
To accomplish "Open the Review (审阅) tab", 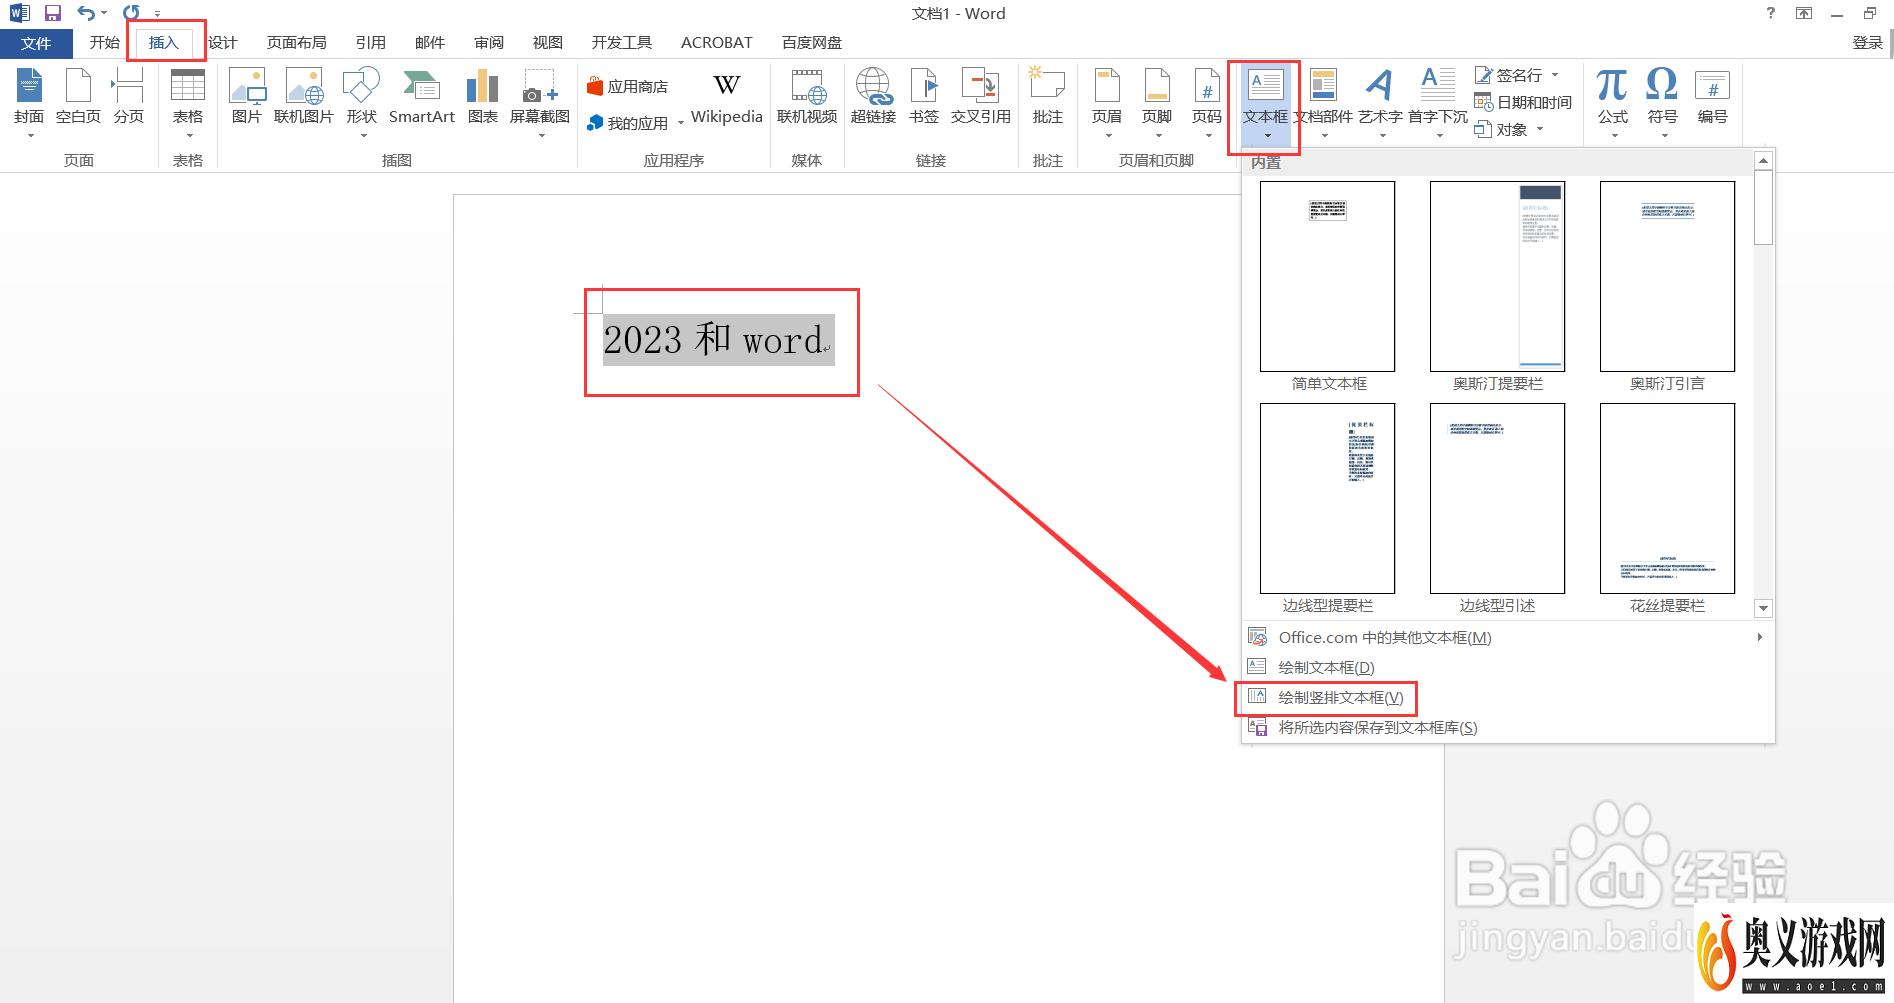I will pos(489,42).
